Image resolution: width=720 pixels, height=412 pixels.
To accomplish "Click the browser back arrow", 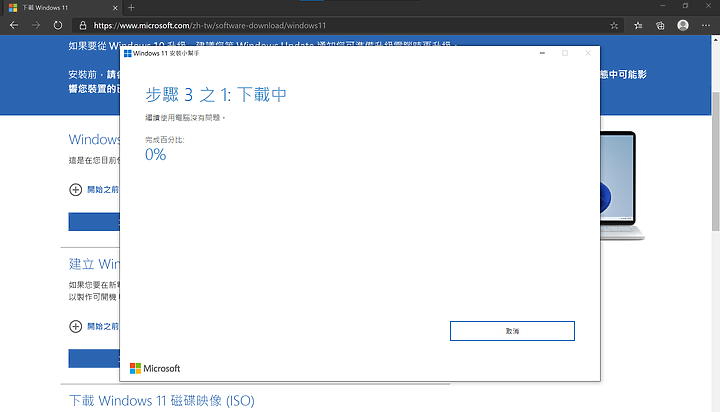I will [14, 25].
